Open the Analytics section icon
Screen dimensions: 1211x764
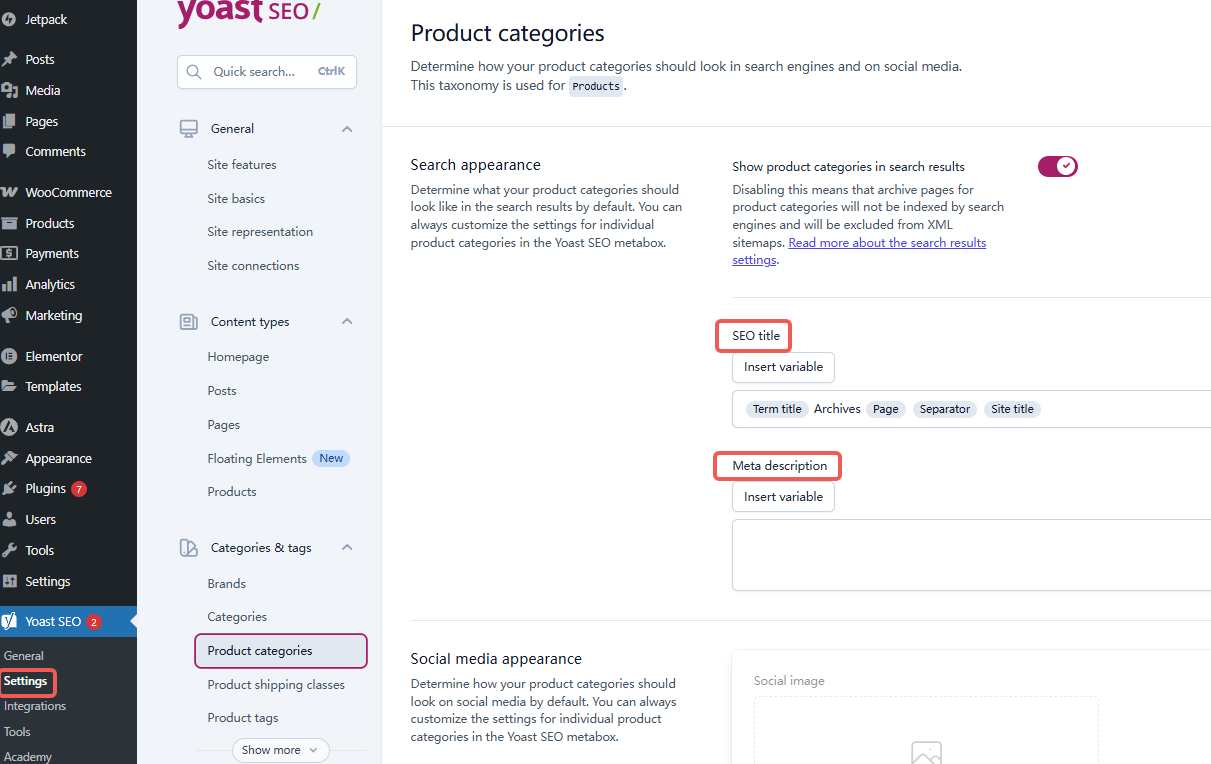(12, 284)
